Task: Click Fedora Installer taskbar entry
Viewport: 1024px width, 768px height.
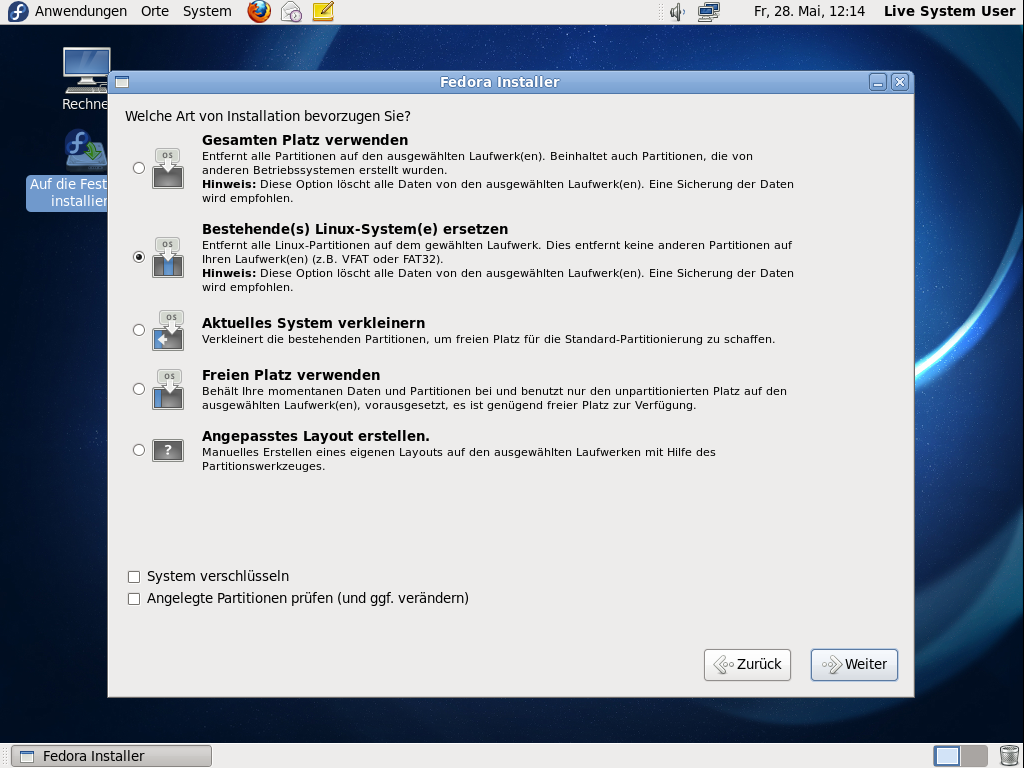Action: pyautogui.click(x=112, y=756)
